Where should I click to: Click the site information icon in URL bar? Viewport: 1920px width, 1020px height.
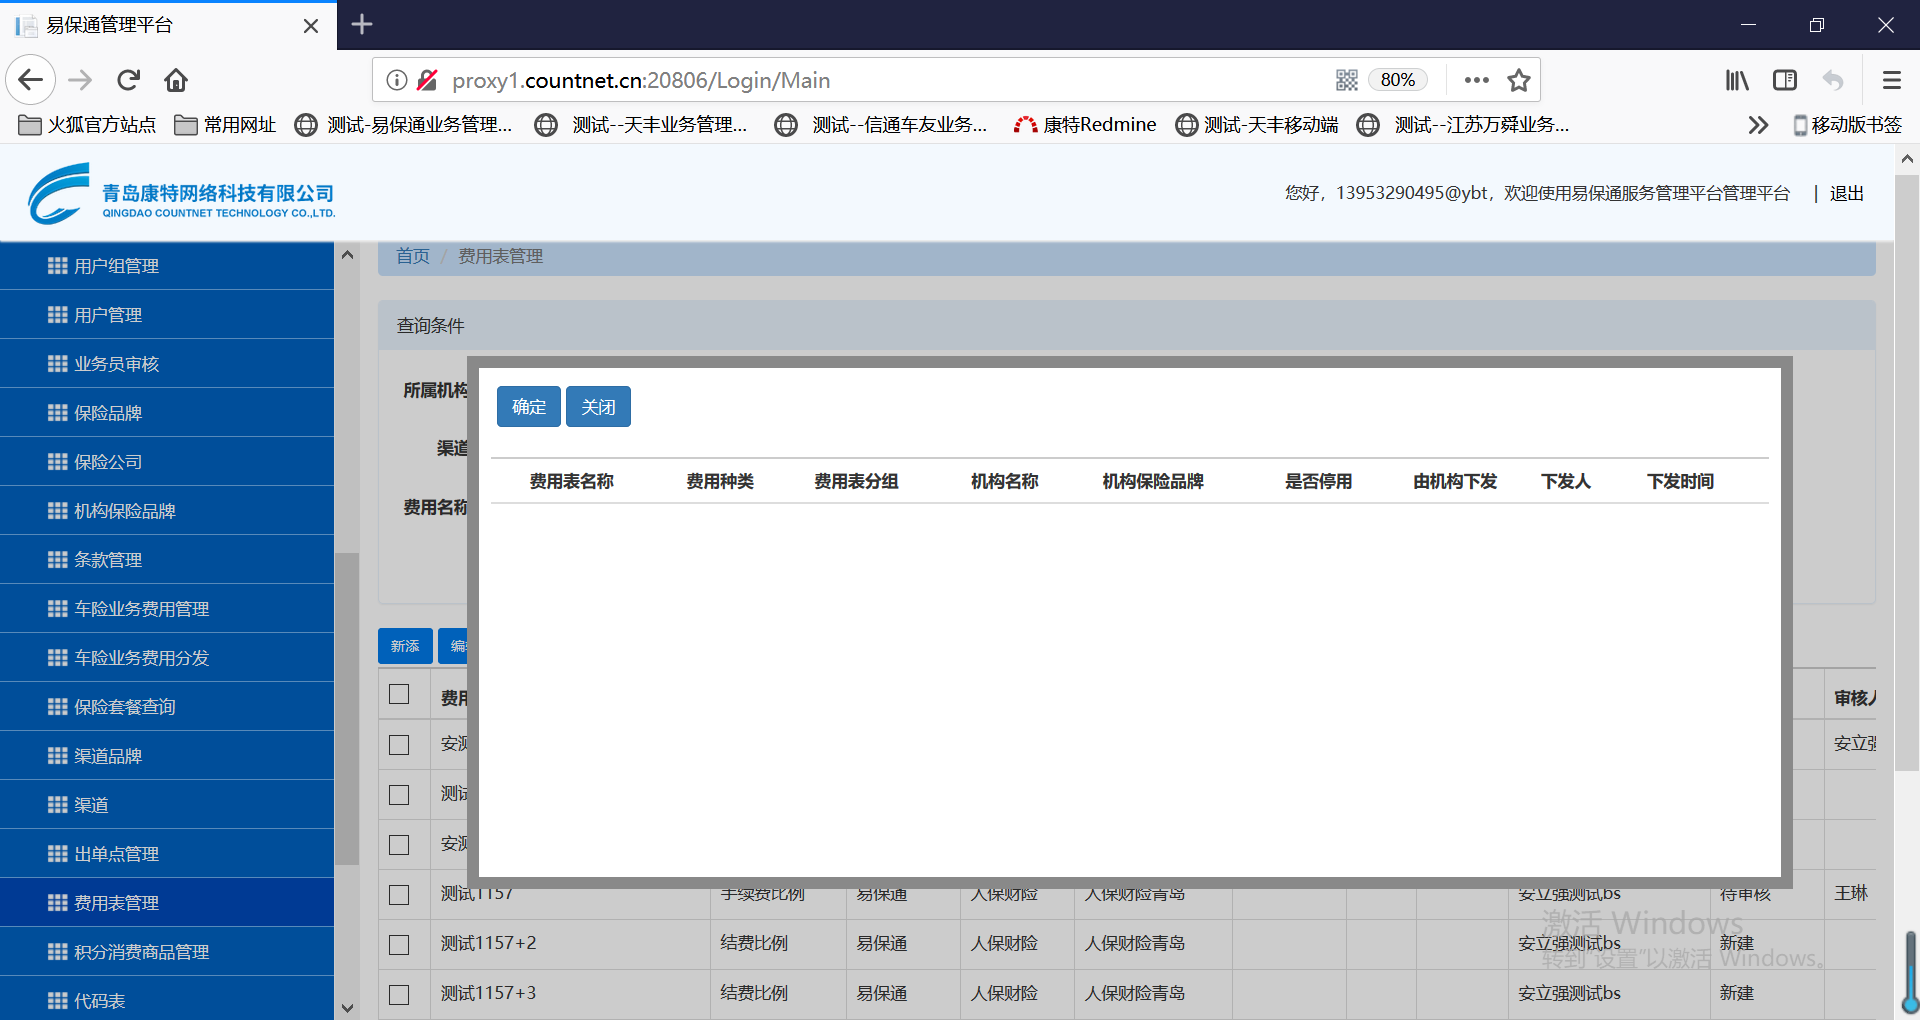pyautogui.click(x=397, y=80)
